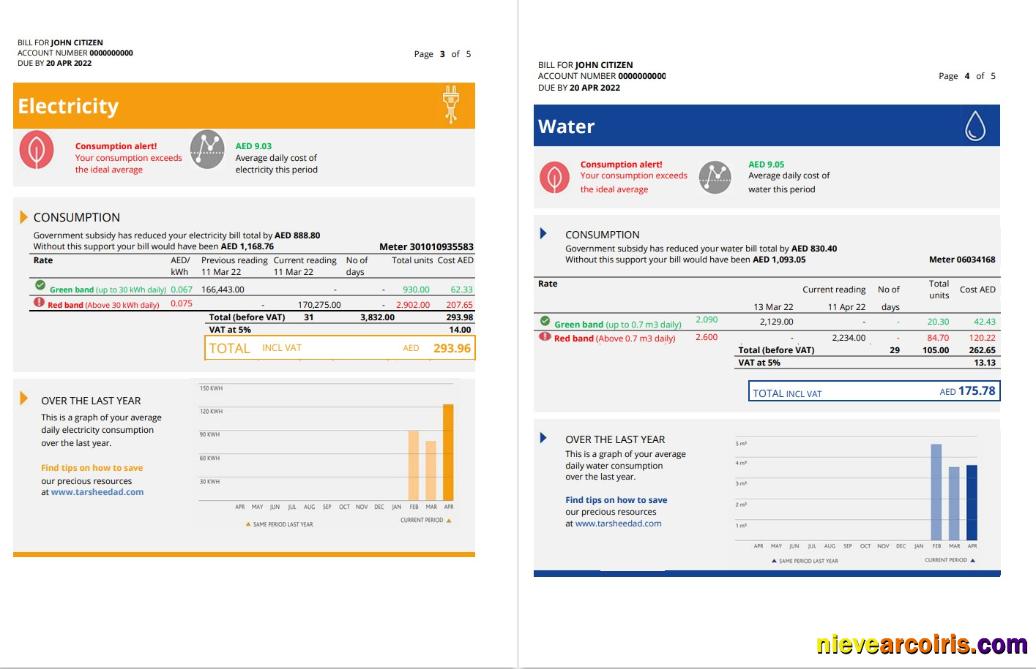Click the water droplet icon in the Water header
This screenshot has height=669, width=1036.
tap(977, 128)
